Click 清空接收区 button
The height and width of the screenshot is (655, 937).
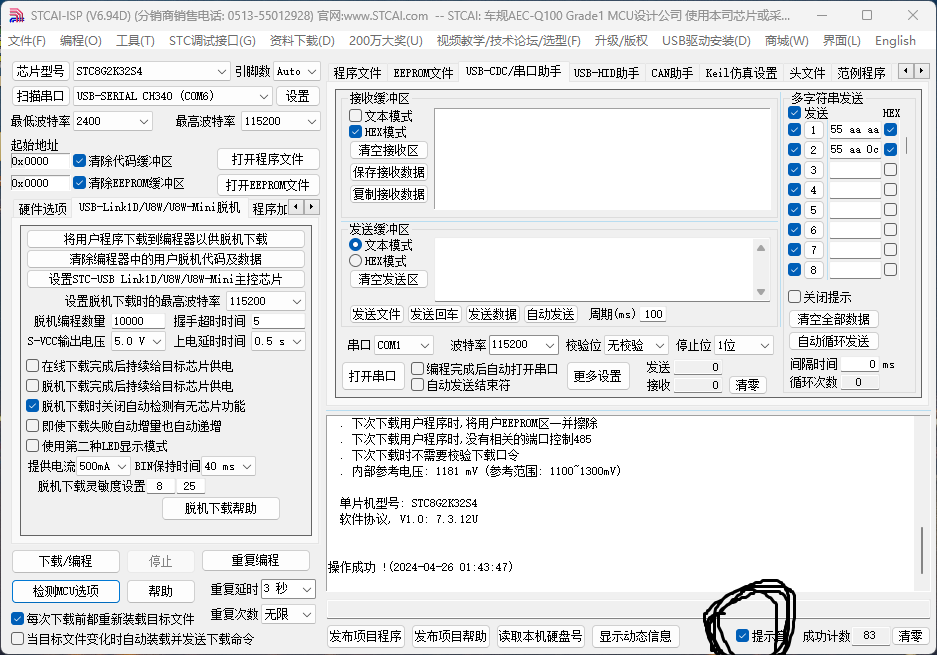[388, 150]
